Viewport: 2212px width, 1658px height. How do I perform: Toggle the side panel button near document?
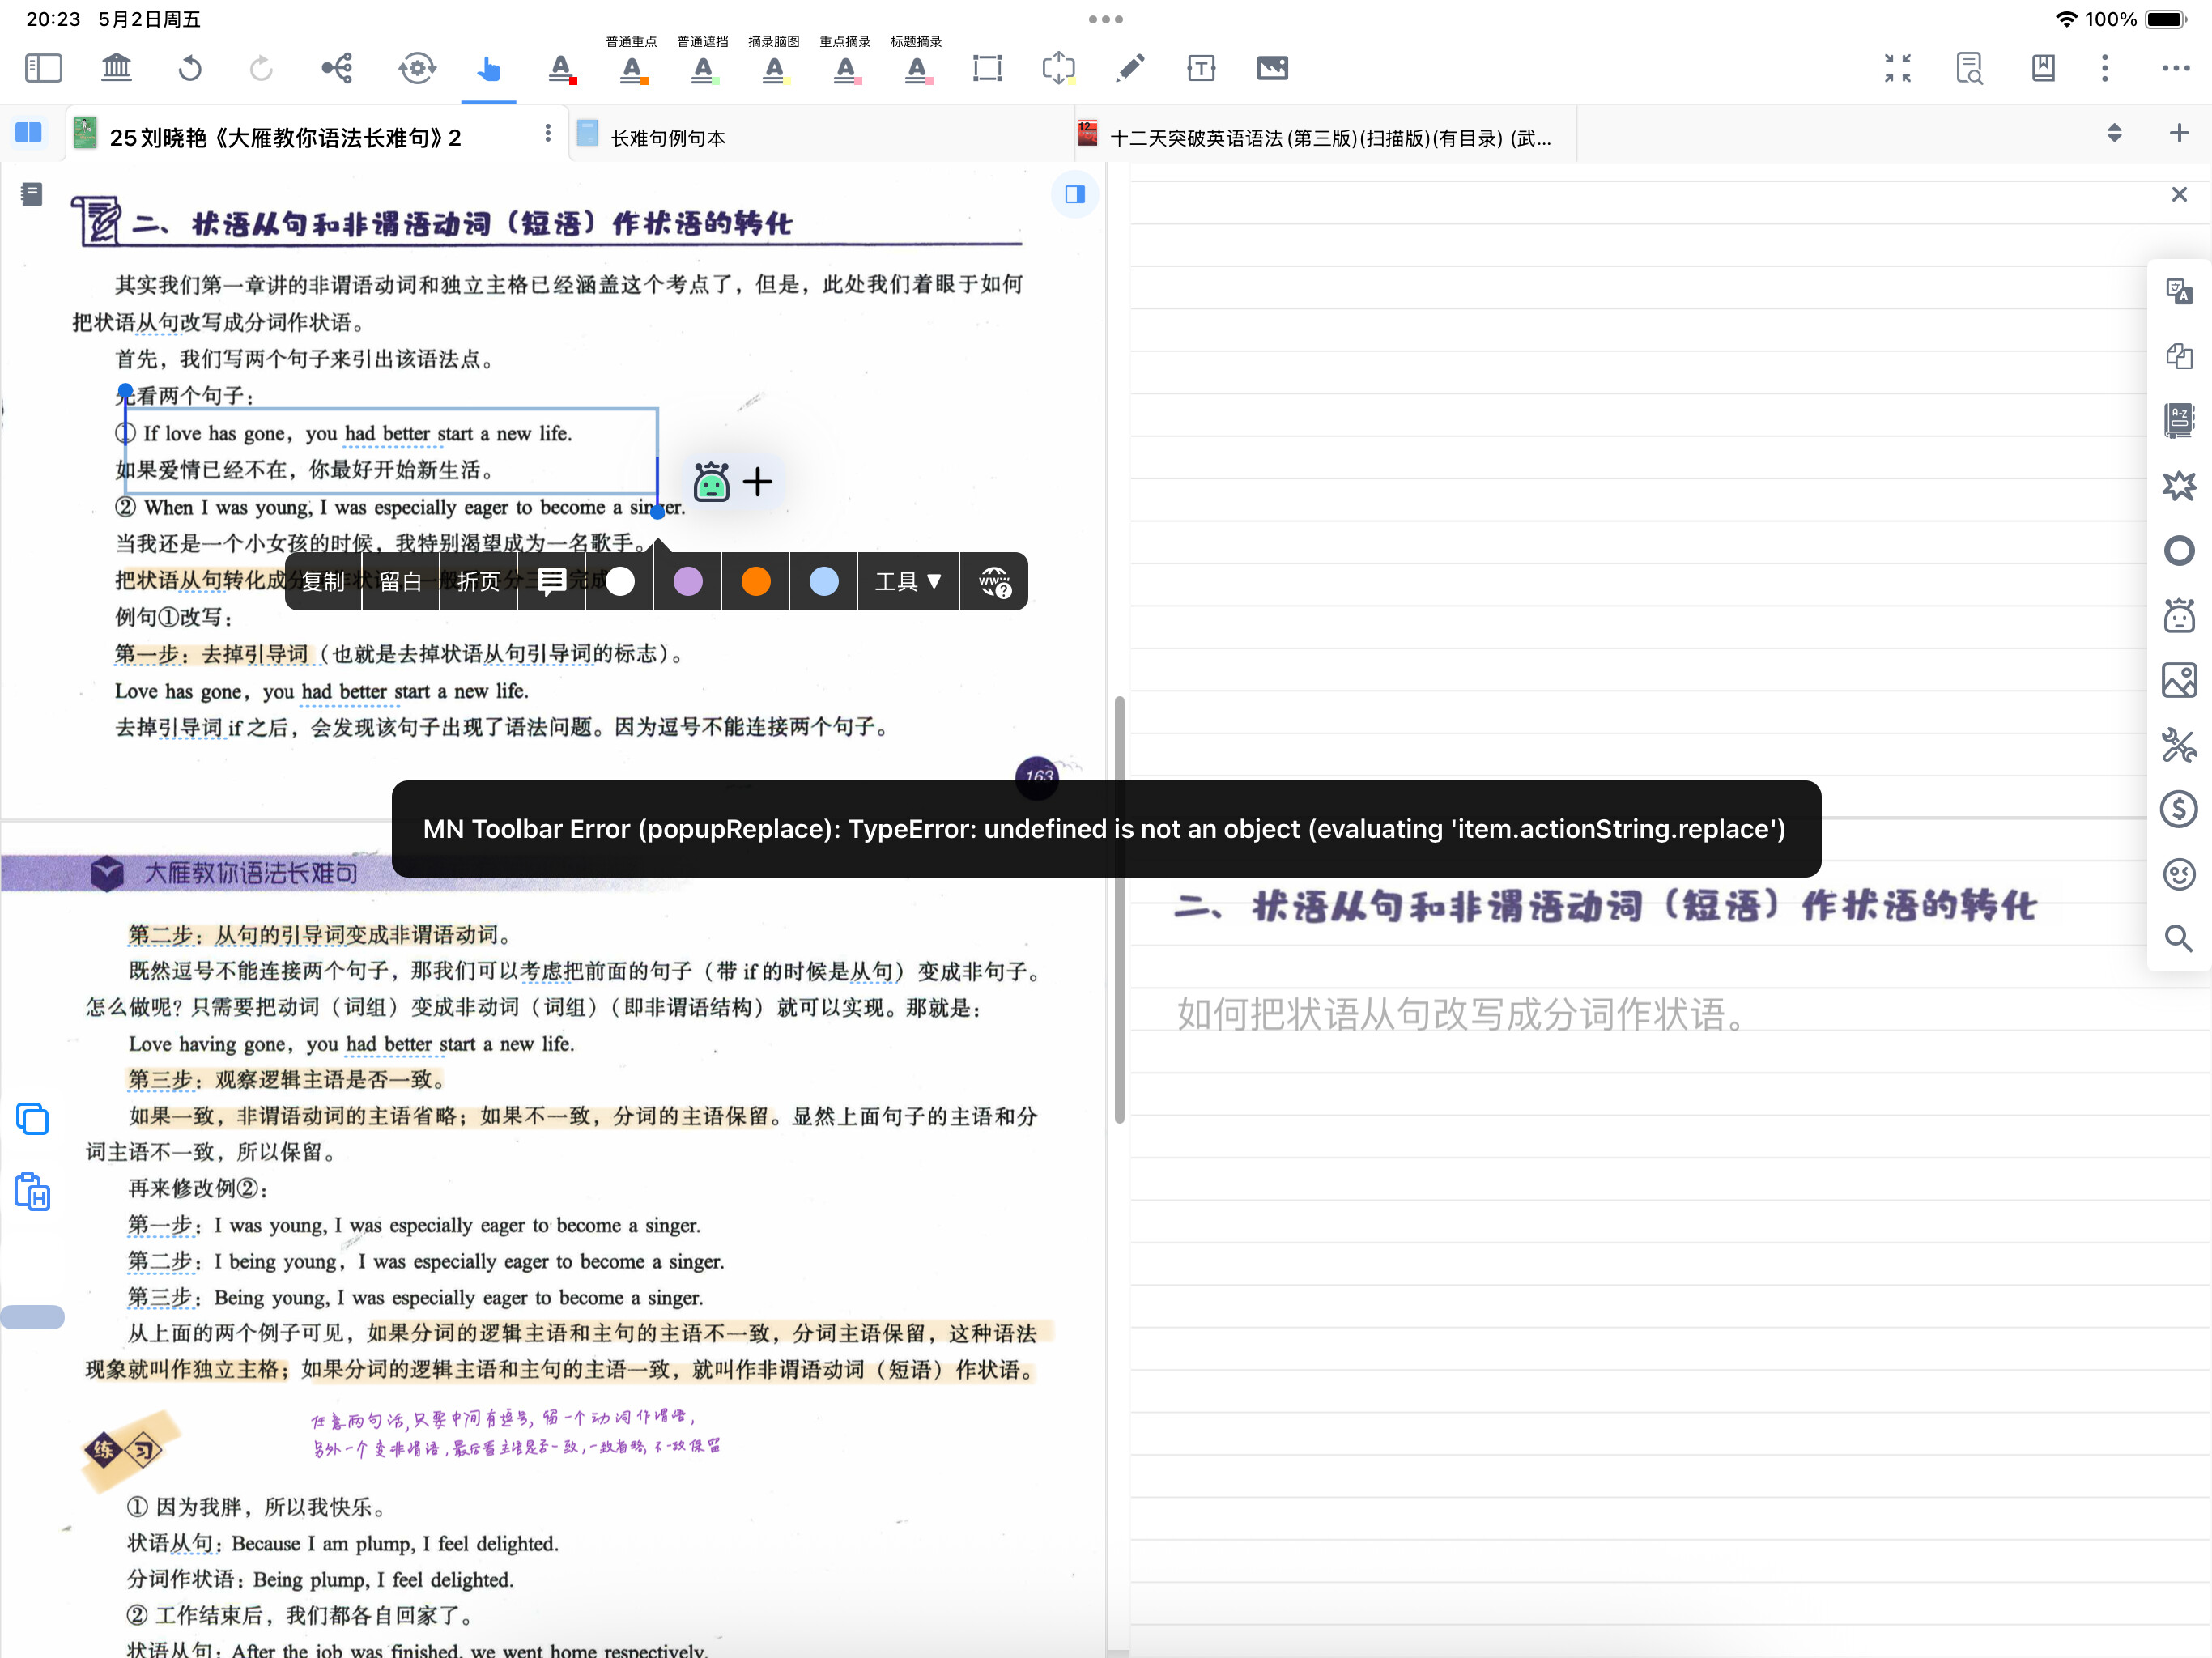(1075, 194)
